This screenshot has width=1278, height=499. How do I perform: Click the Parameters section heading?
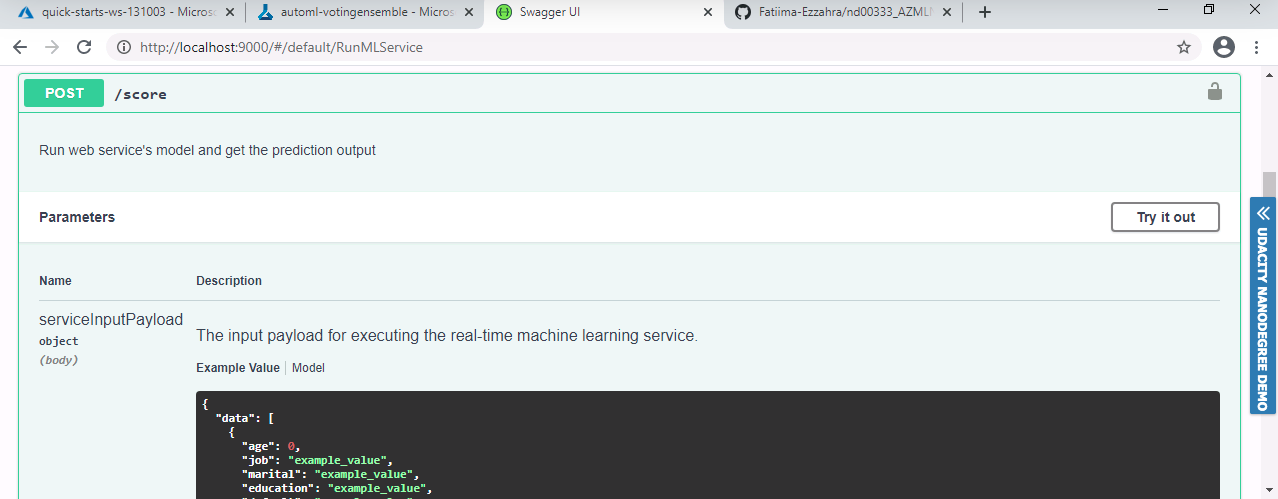77,217
